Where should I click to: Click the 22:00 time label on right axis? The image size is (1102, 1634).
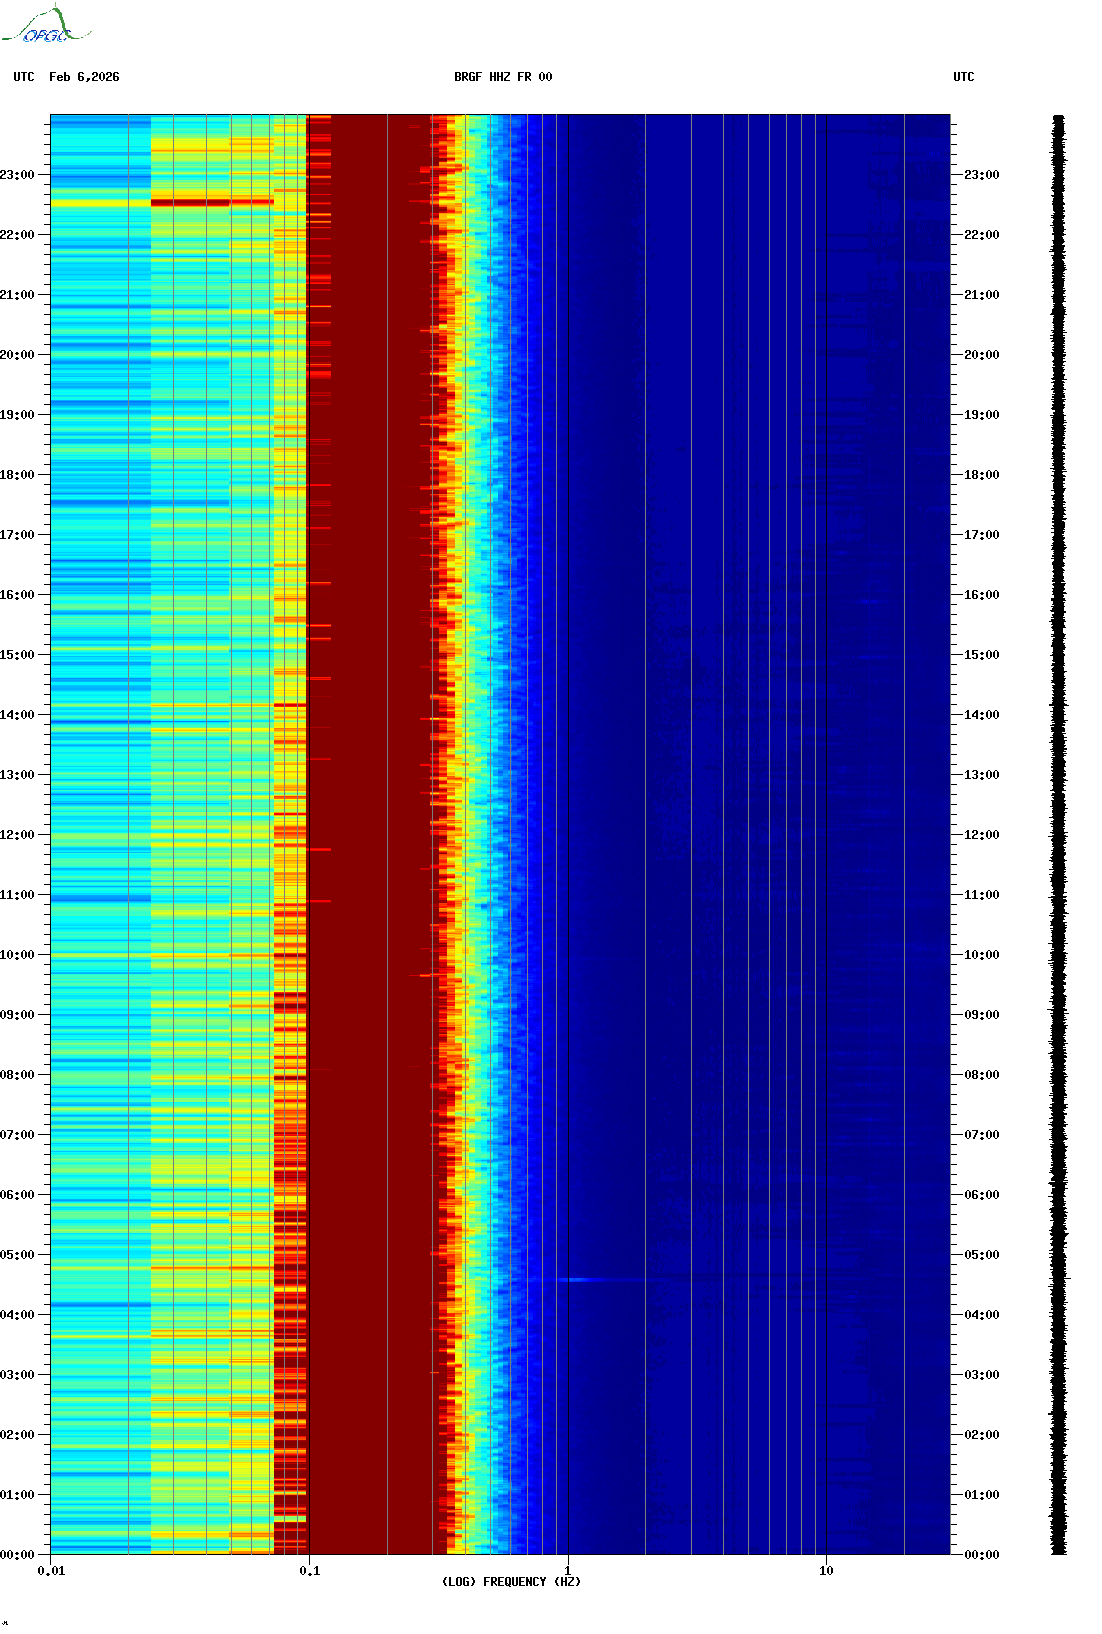(981, 235)
